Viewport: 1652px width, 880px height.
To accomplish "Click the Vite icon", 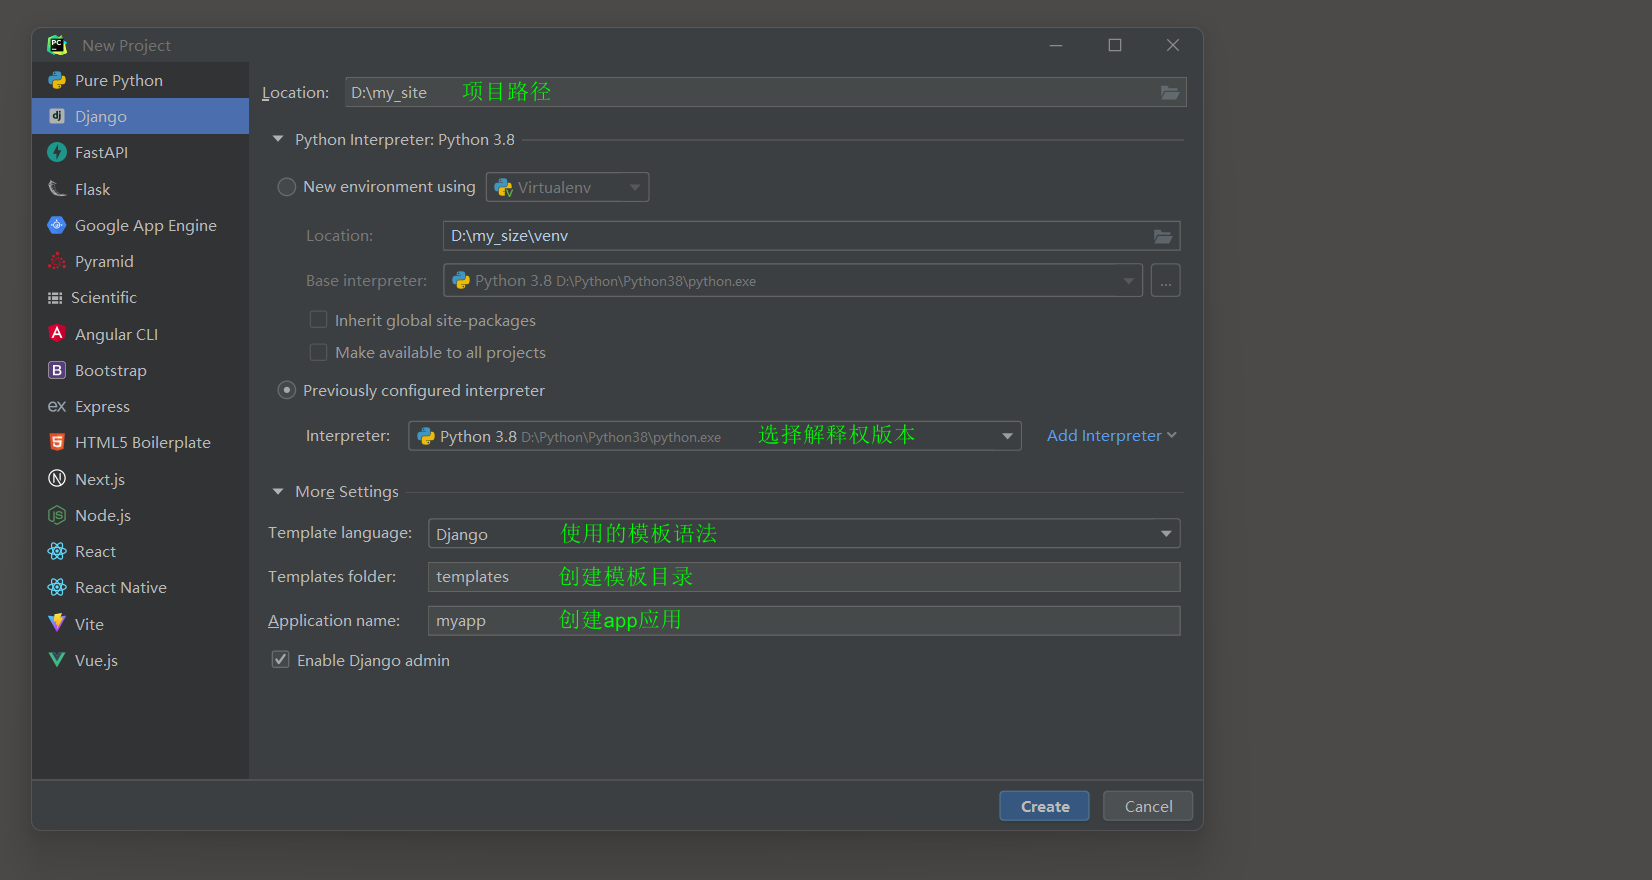I will click(x=57, y=623).
